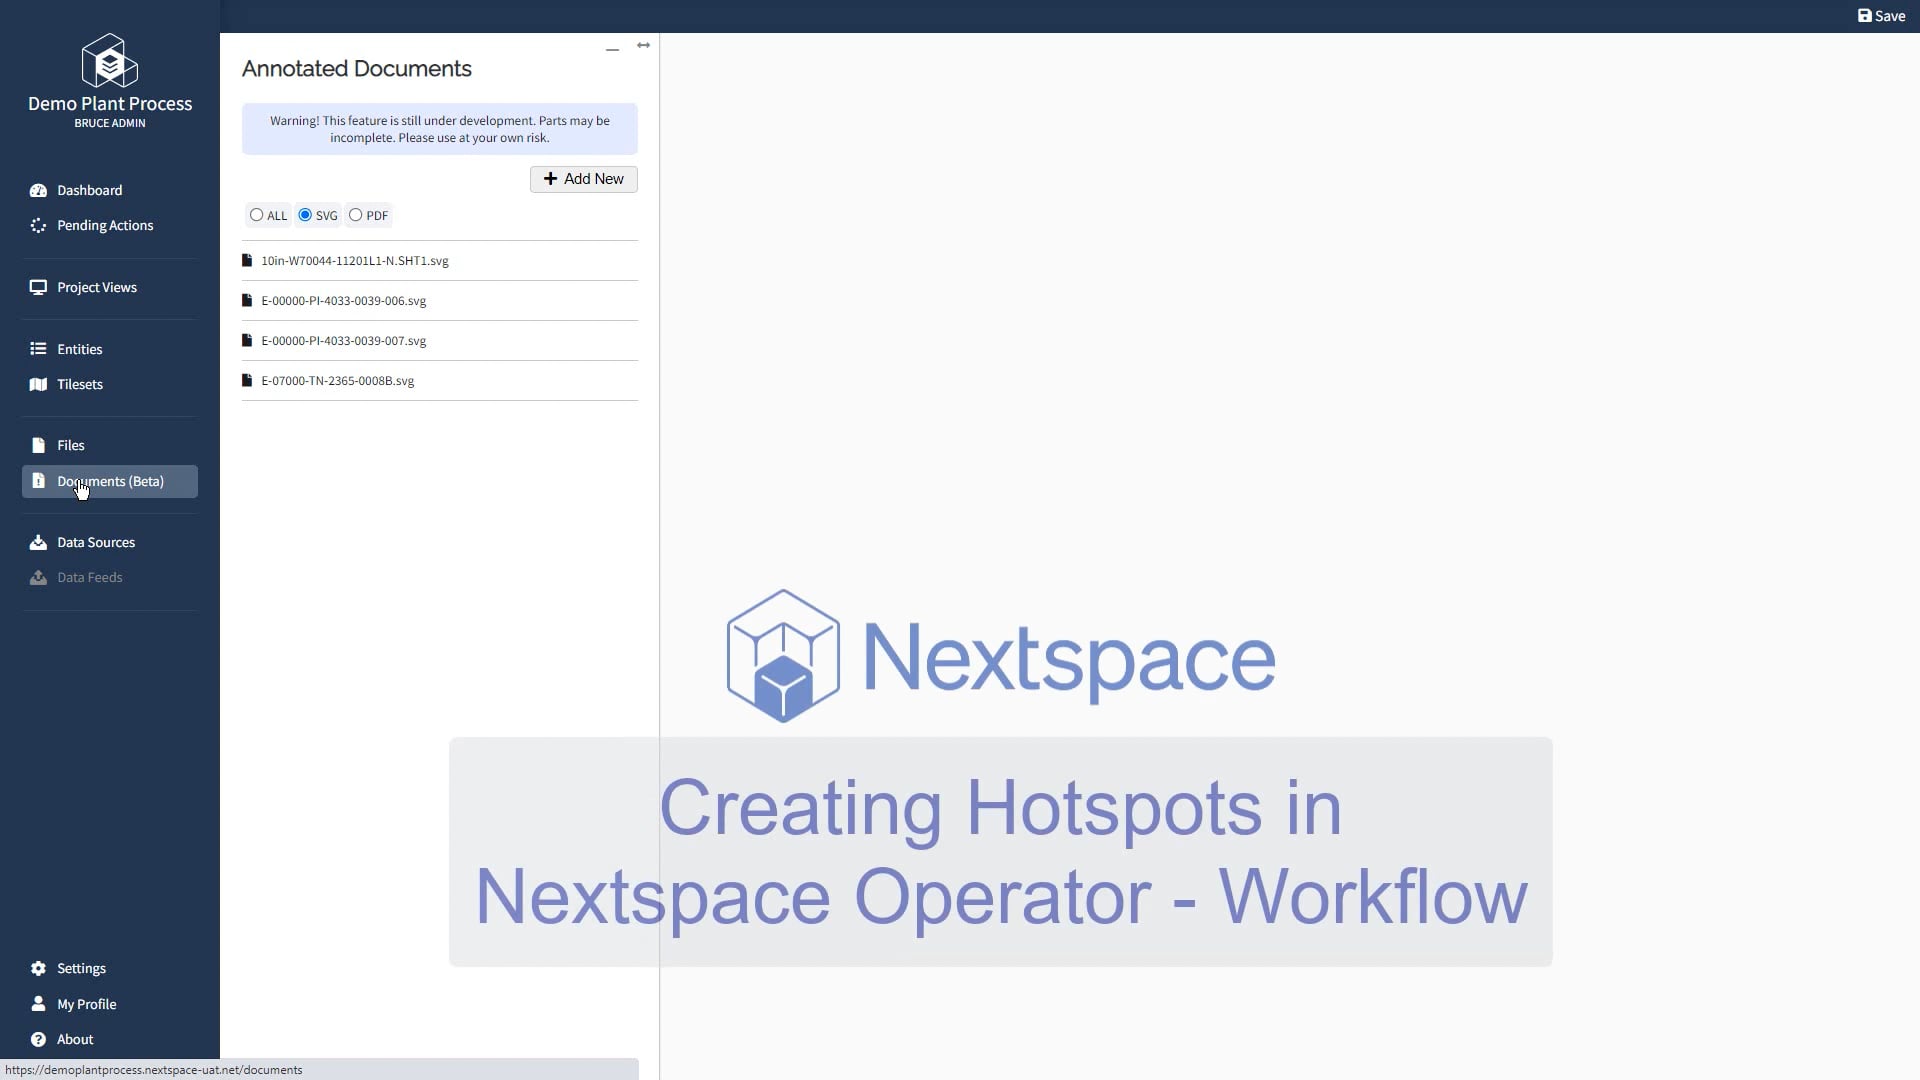Click the Files document icon
This screenshot has height=1080, width=1920.
[x=37, y=445]
